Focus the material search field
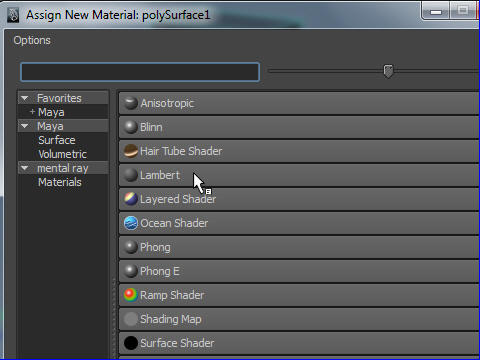The image size is (480, 360). (x=140, y=72)
